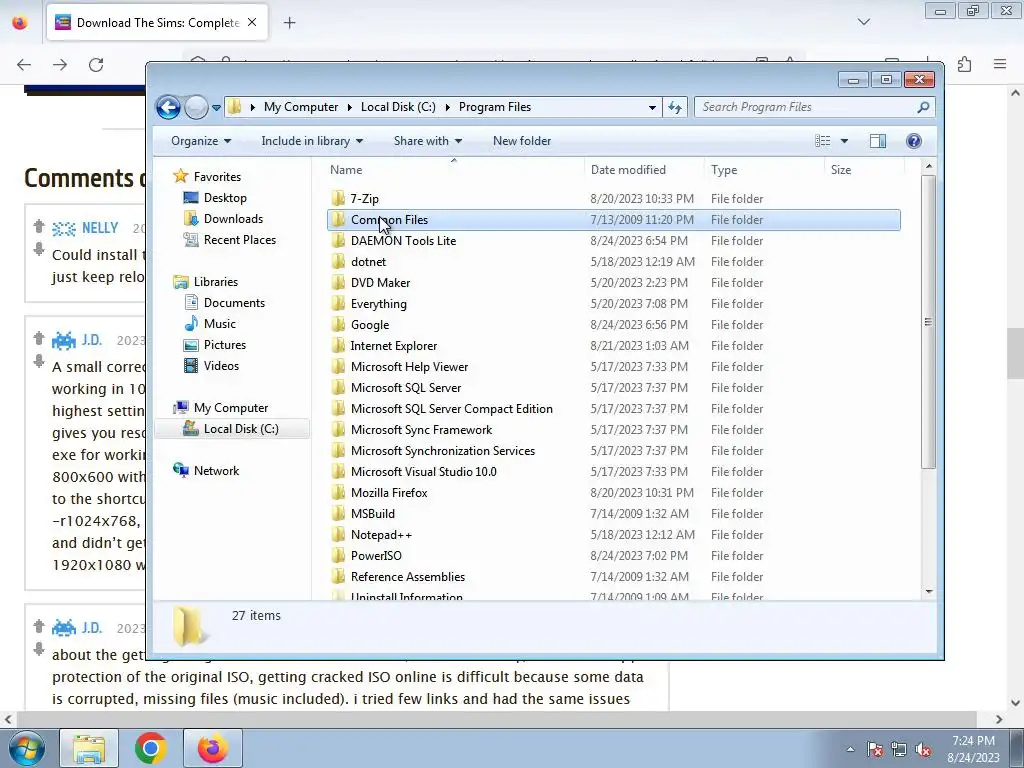Open the Organize menu

click(x=201, y=141)
